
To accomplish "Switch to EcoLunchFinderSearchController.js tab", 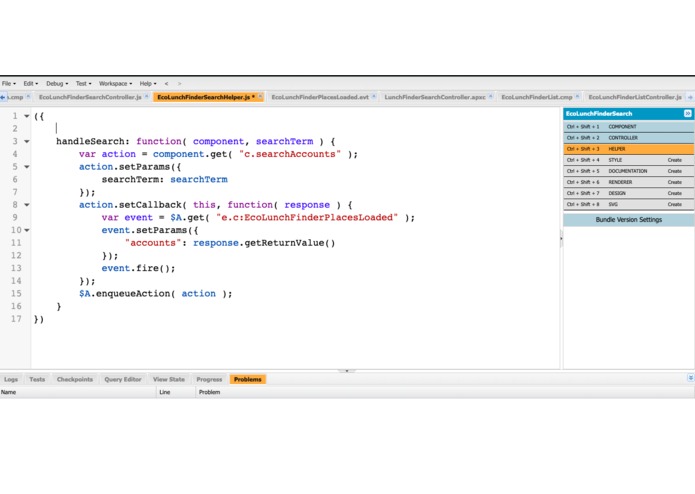I will [x=90, y=97].
